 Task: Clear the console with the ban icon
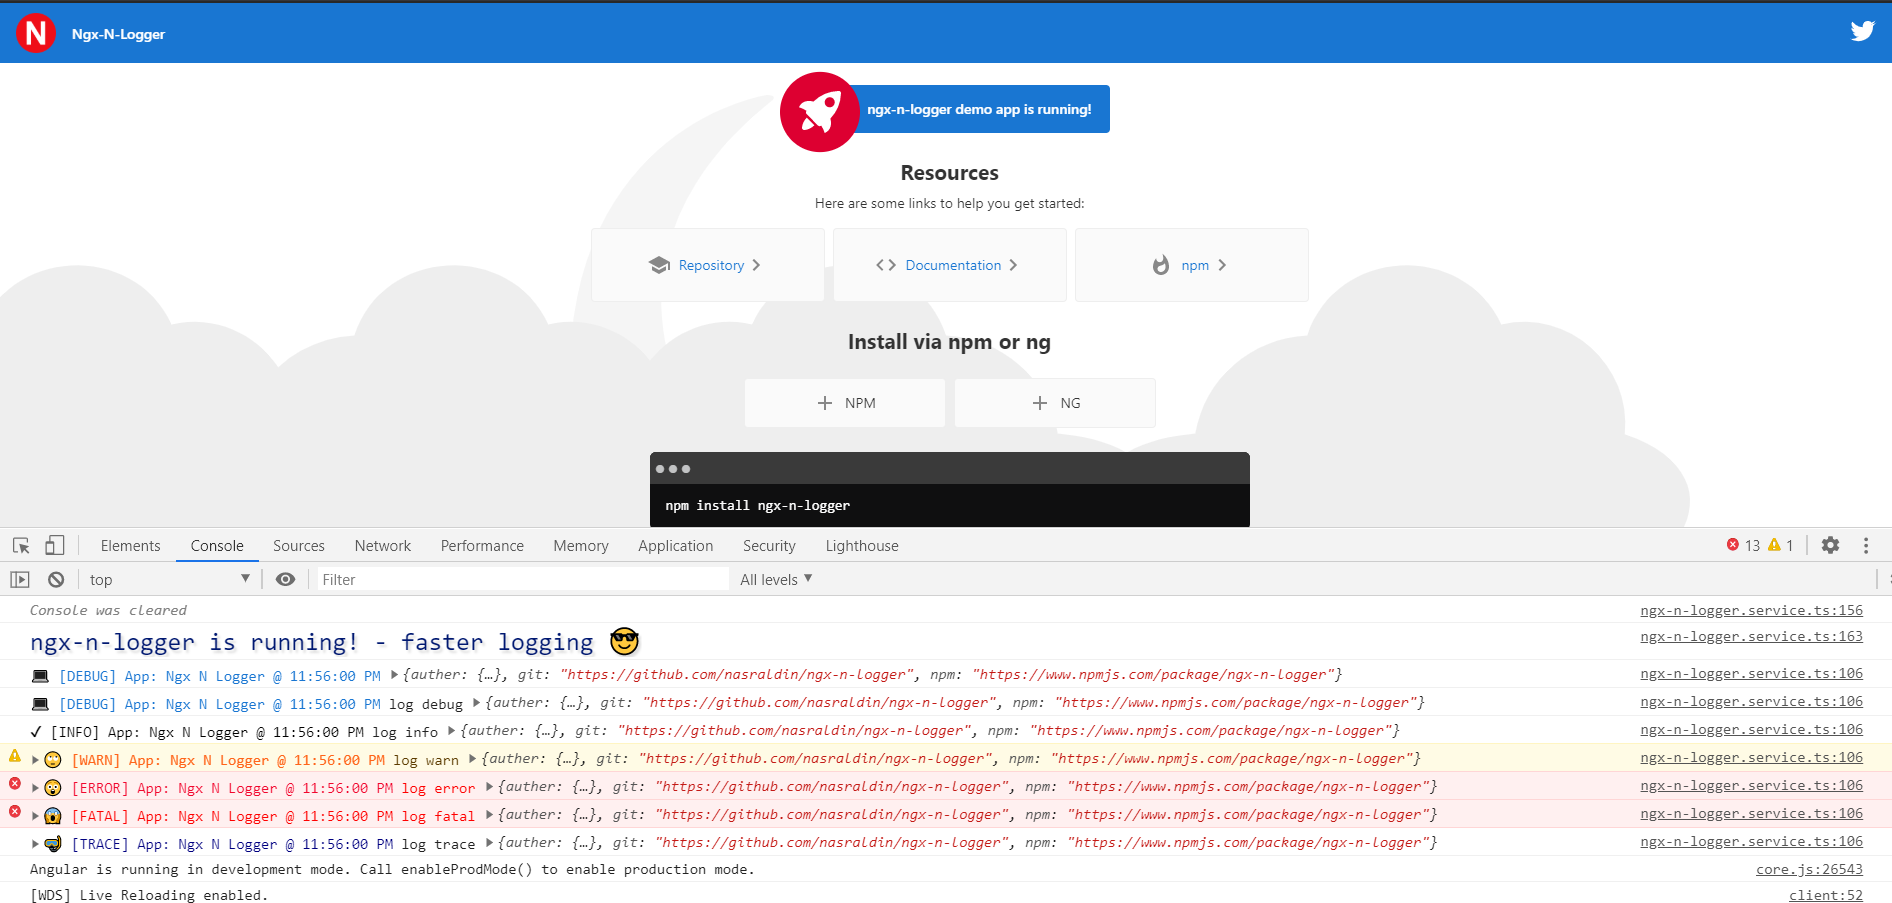tap(56, 579)
